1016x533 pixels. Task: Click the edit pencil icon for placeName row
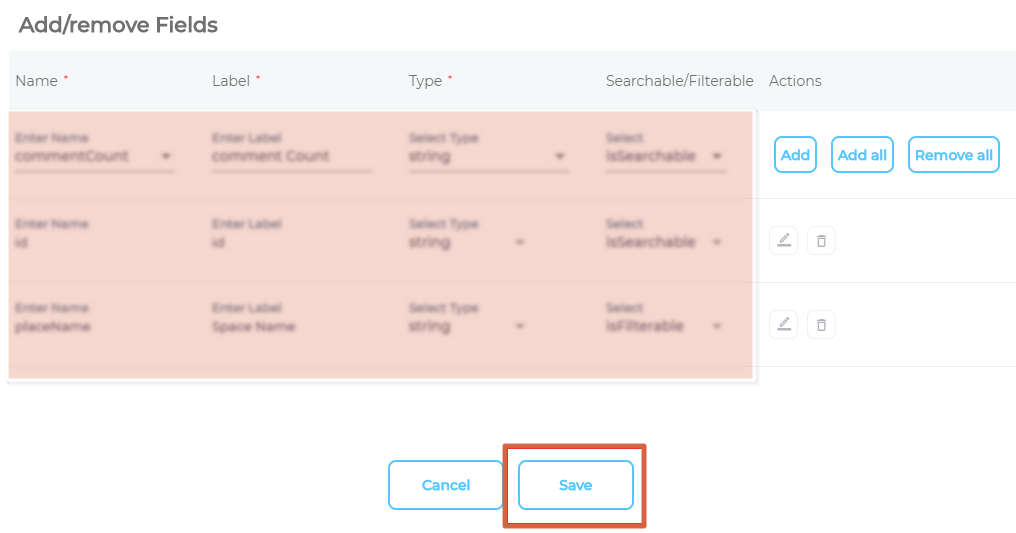click(x=784, y=324)
